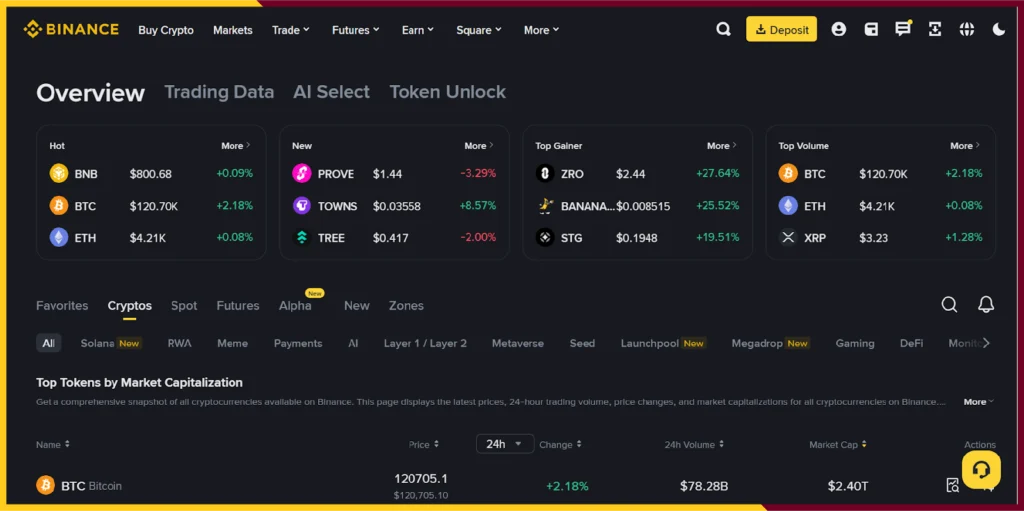Expand the More menu in header
Screen dimensions: 1024x511
coord(541,30)
